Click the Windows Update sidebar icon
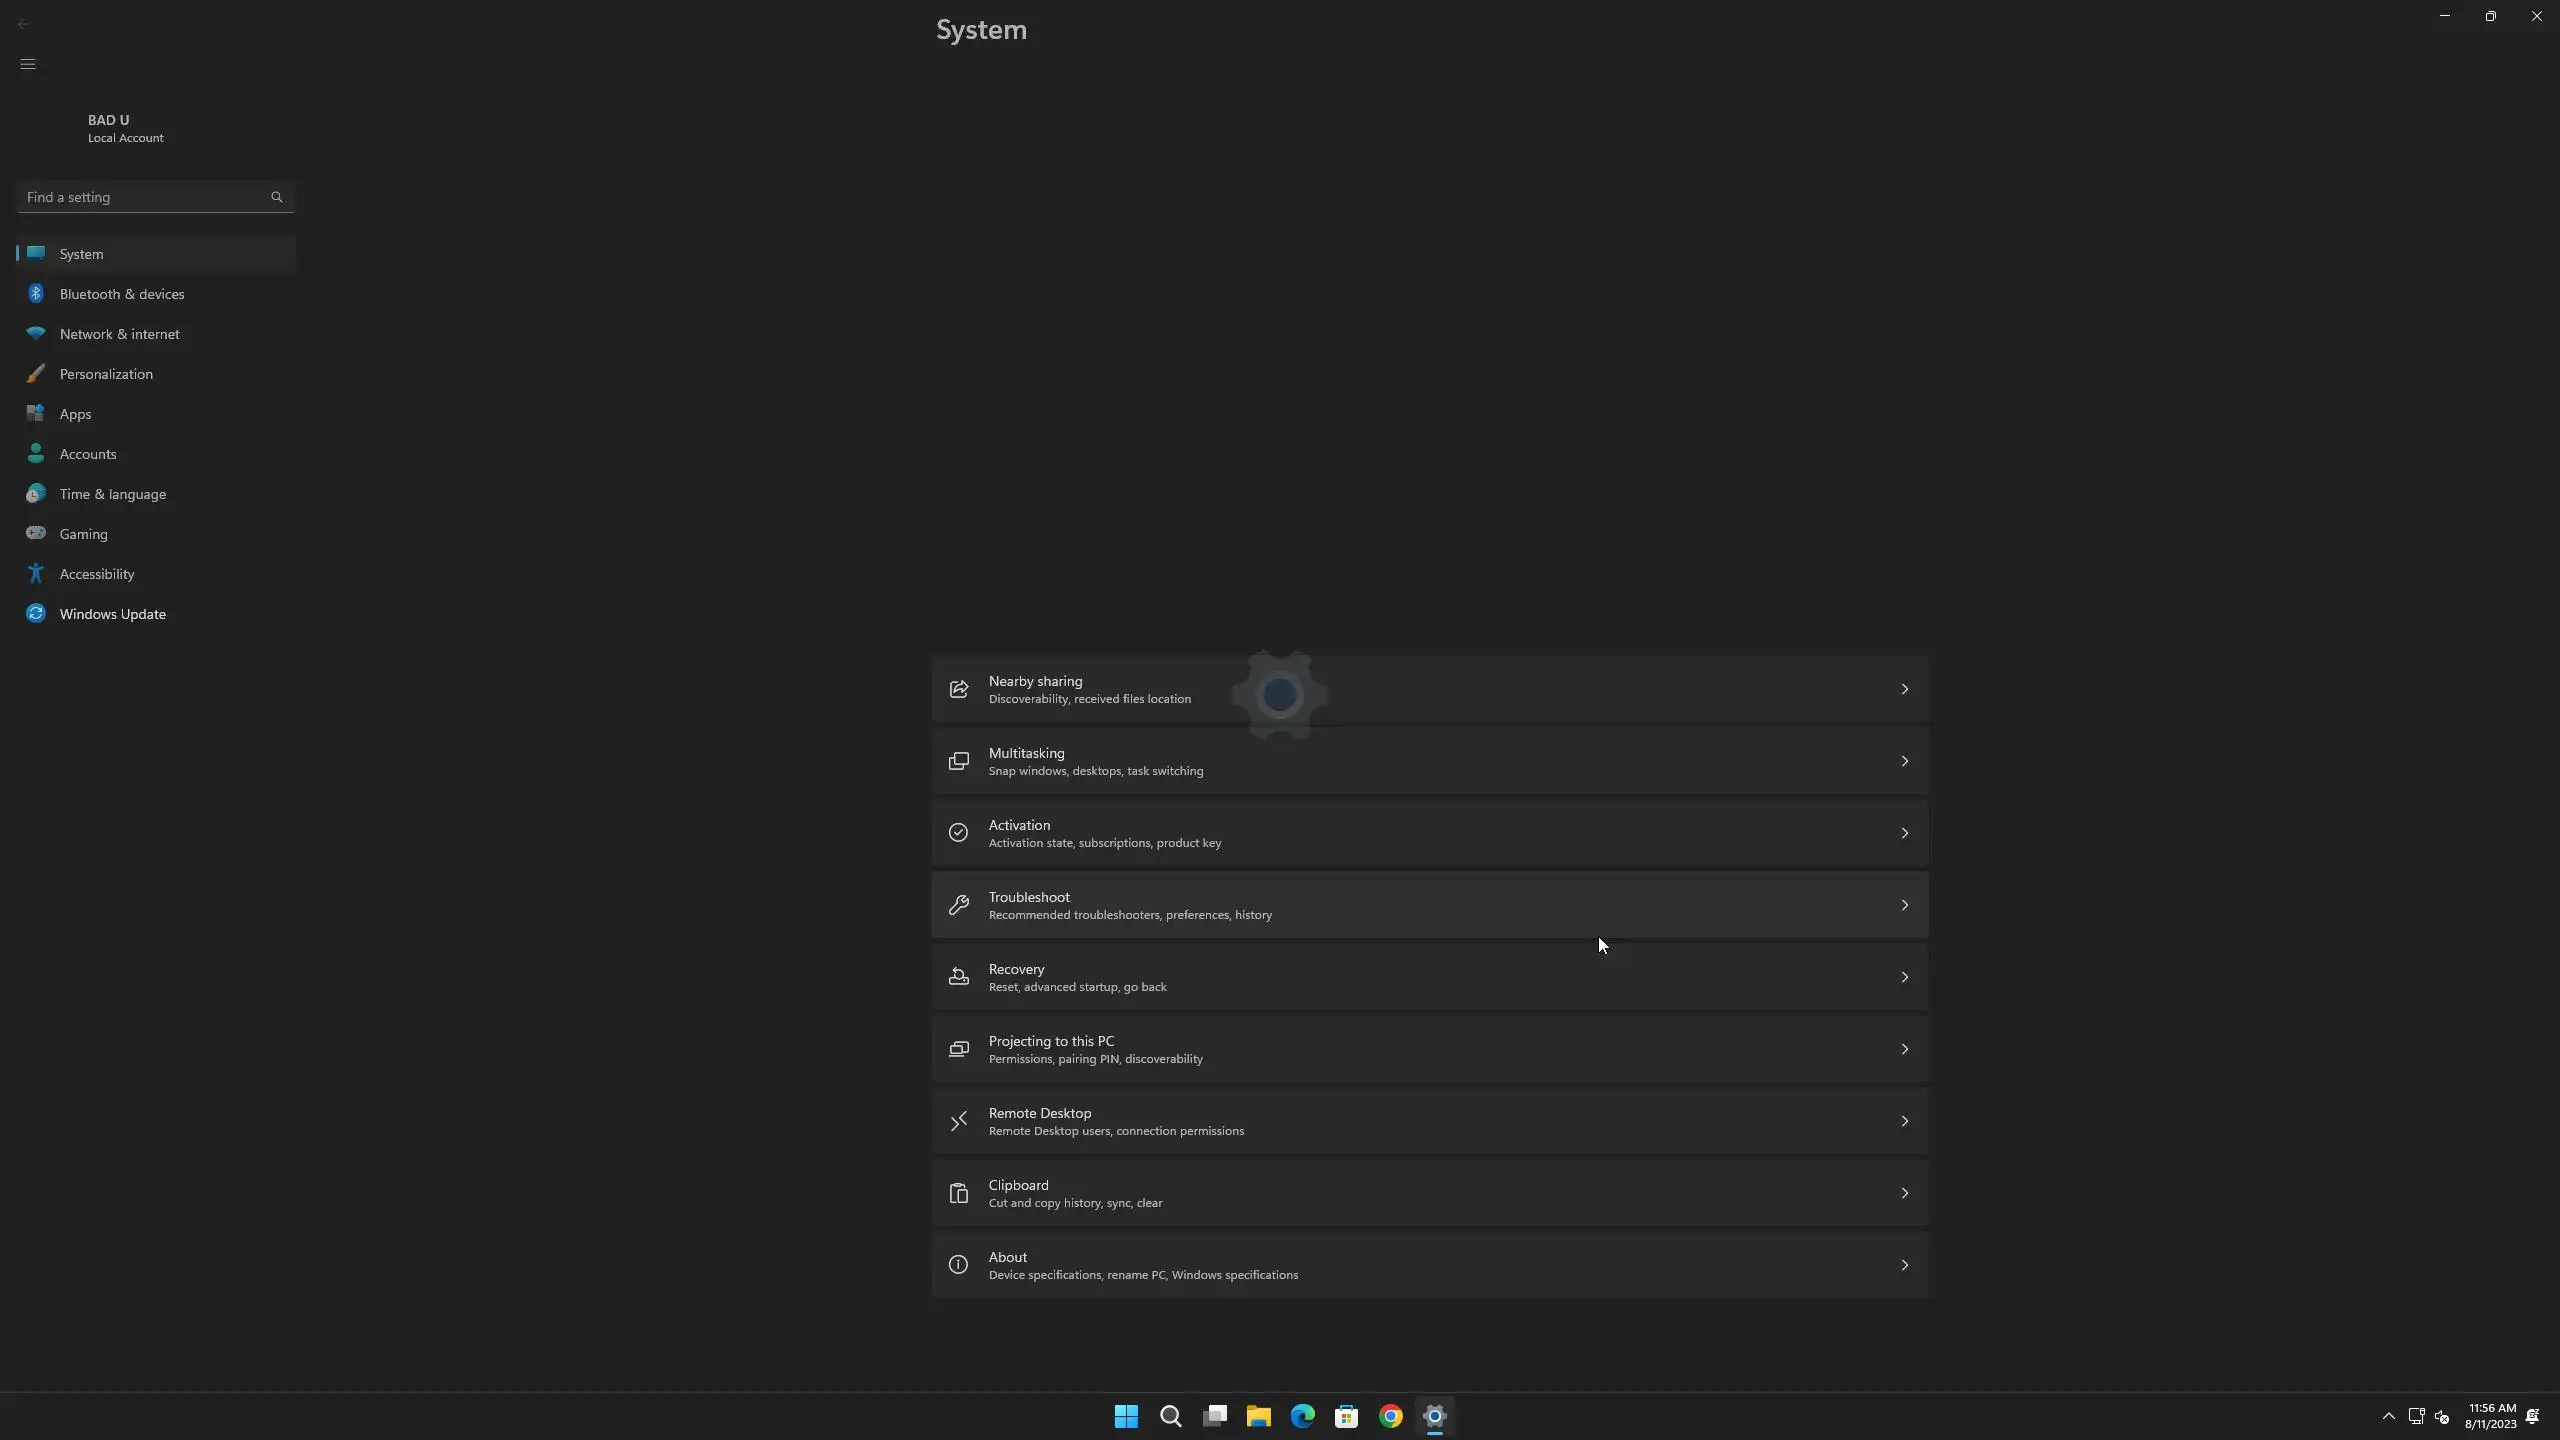This screenshot has height=1440, width=2560. [x=36, y=613]
